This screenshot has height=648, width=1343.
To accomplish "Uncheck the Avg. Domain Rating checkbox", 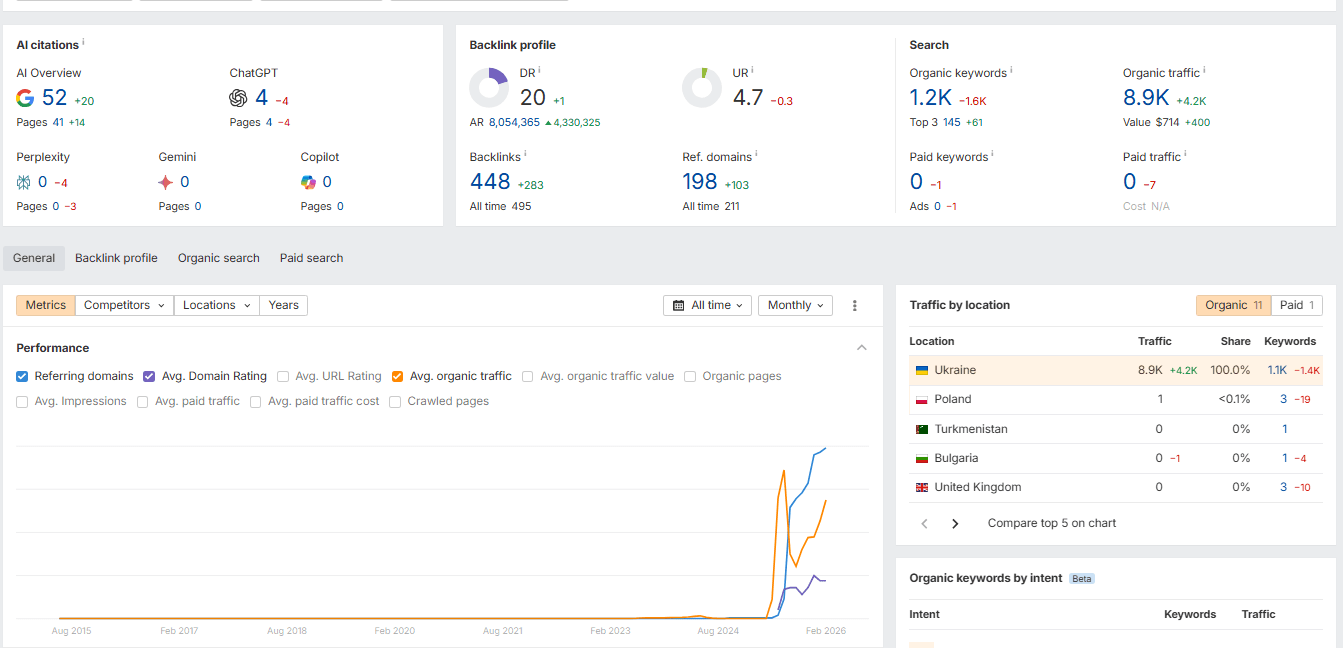I will [149, 376].
